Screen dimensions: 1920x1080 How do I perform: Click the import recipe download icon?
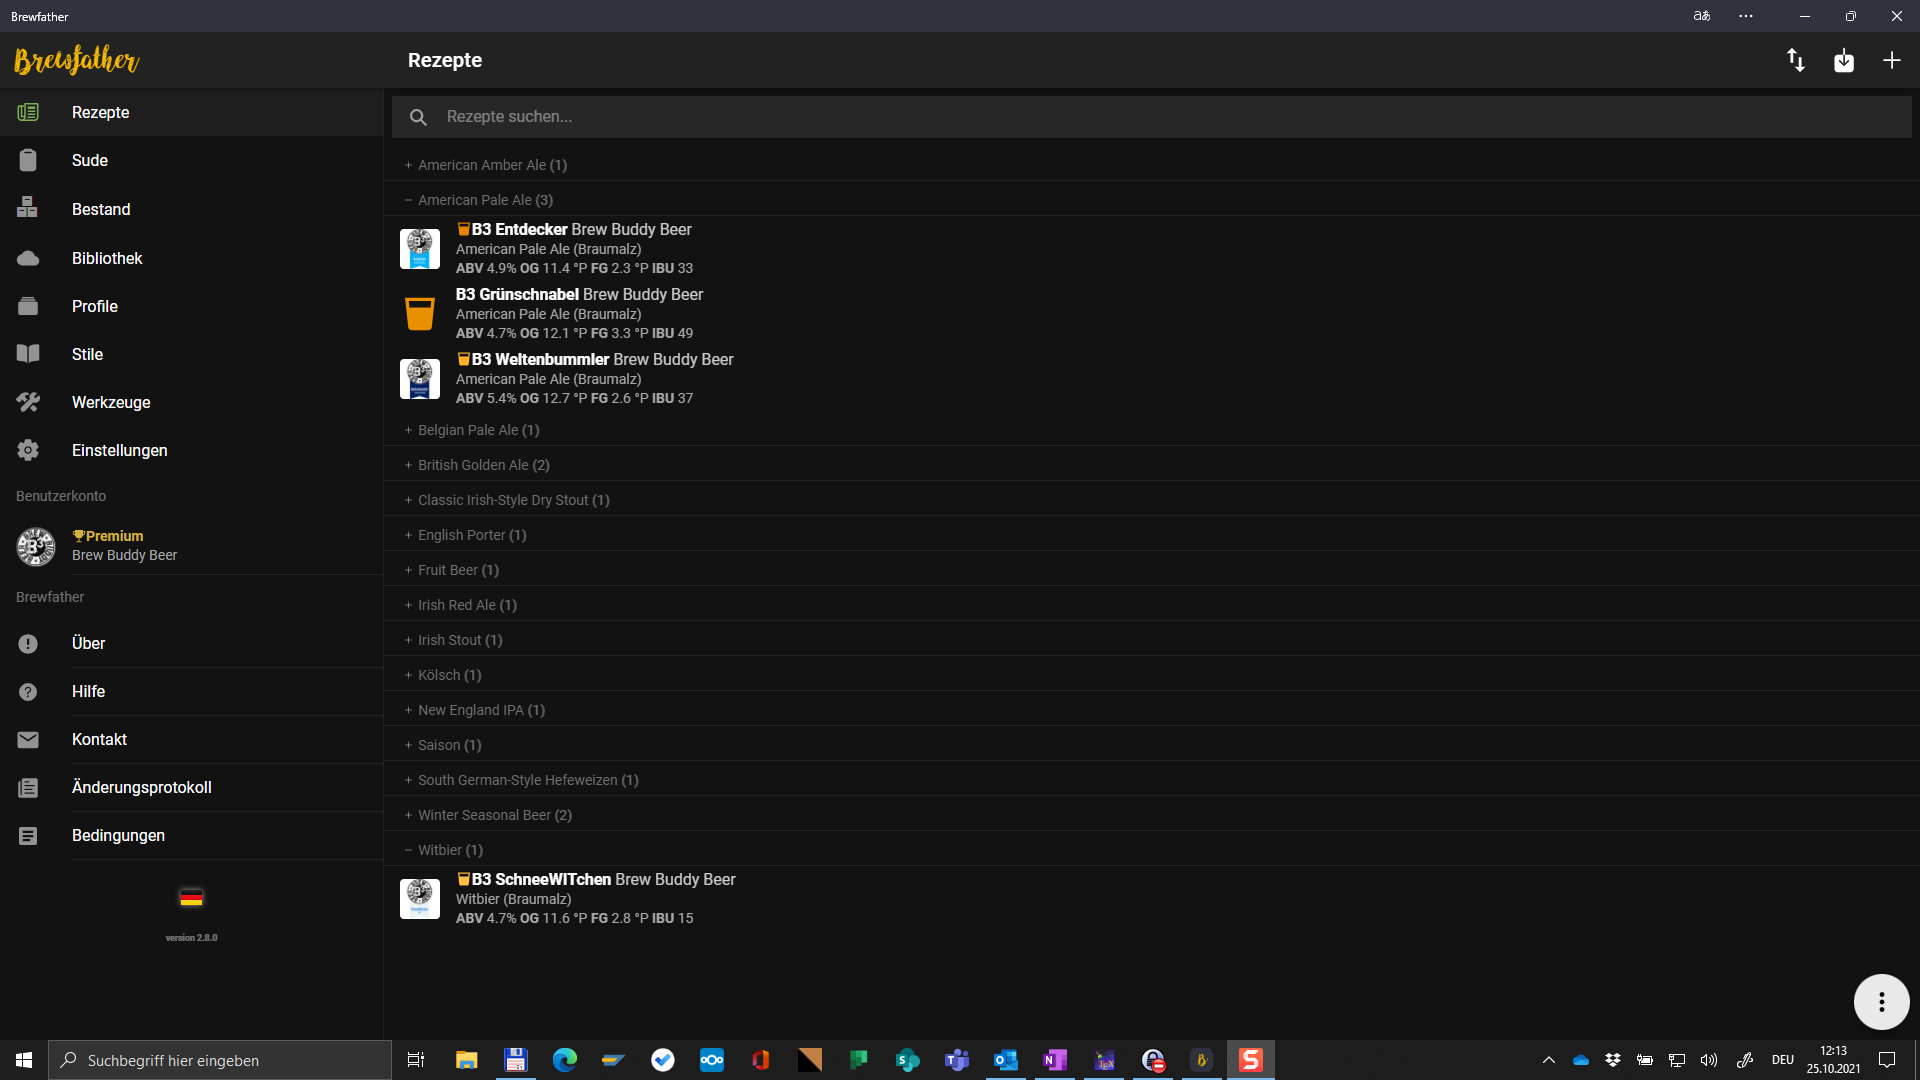tap(1844, 61)
